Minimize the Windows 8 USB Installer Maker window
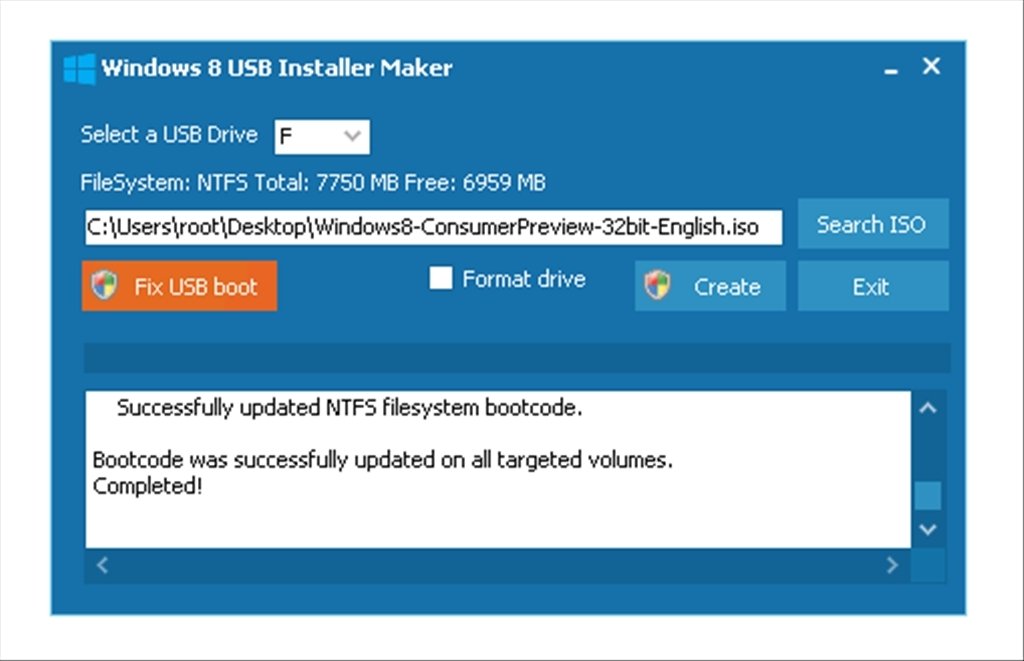The image size is (1024, 661). (891, 69)
